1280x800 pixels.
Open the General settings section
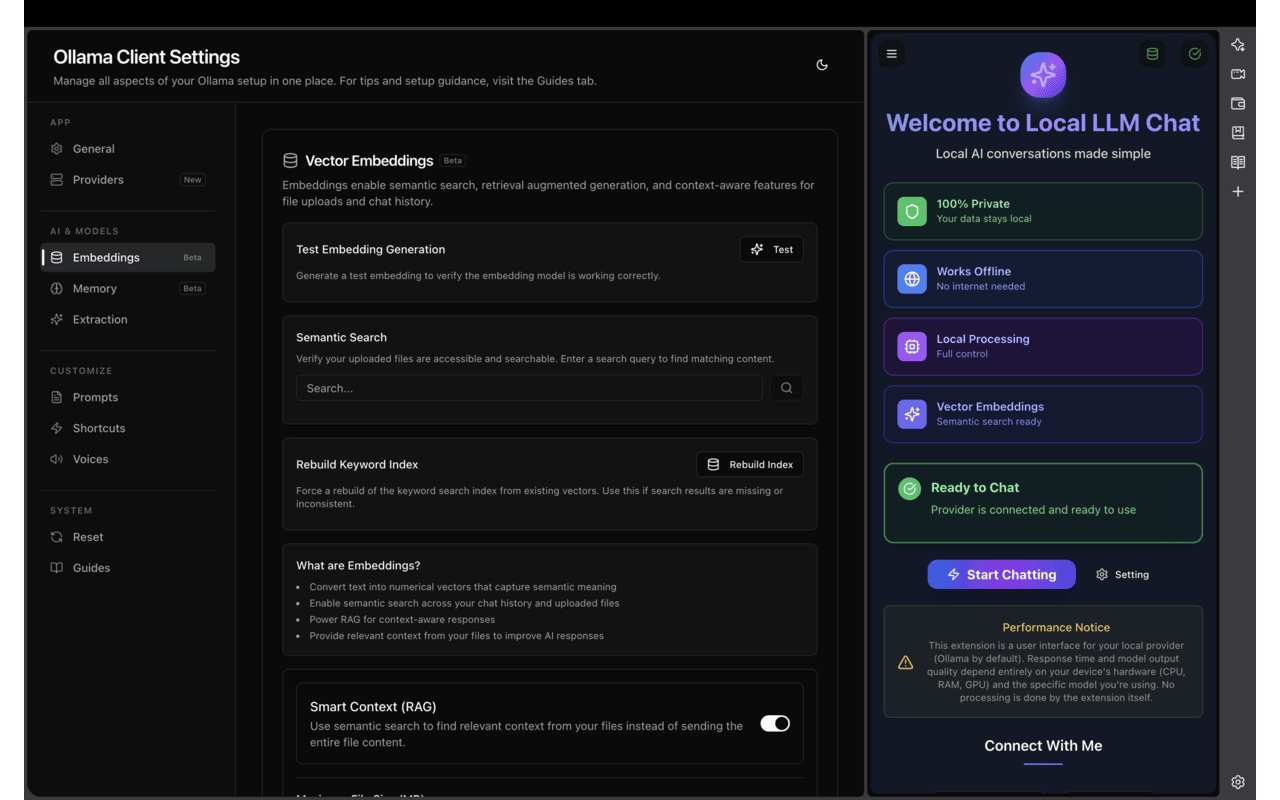click(x=128, y=149)
